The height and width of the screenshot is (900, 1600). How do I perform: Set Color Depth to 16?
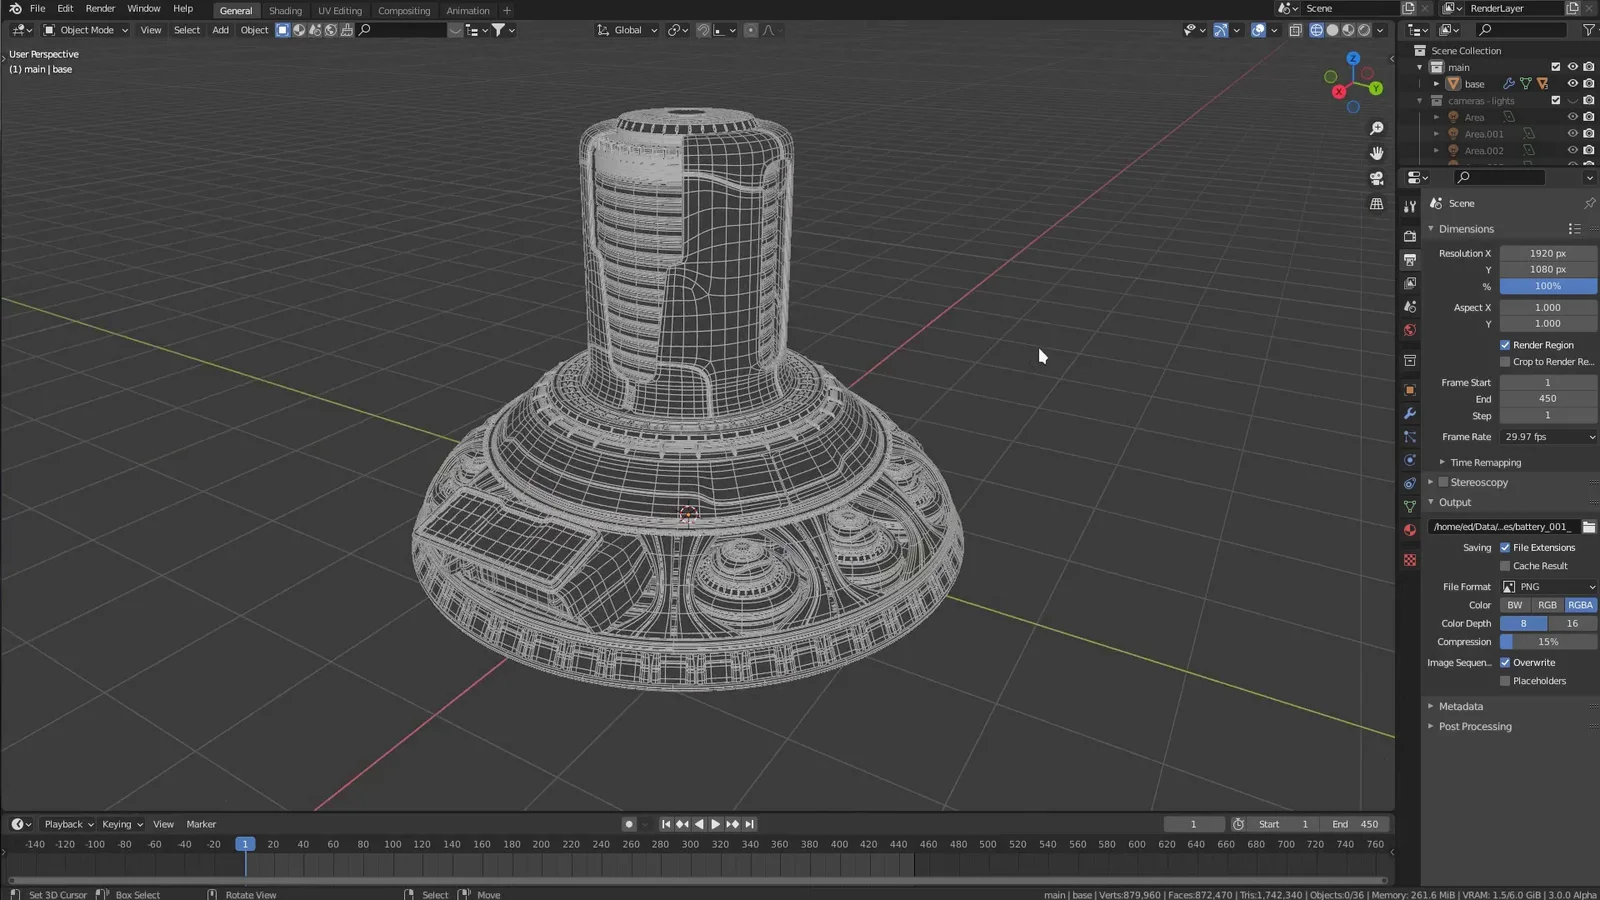coord(1572,623)
